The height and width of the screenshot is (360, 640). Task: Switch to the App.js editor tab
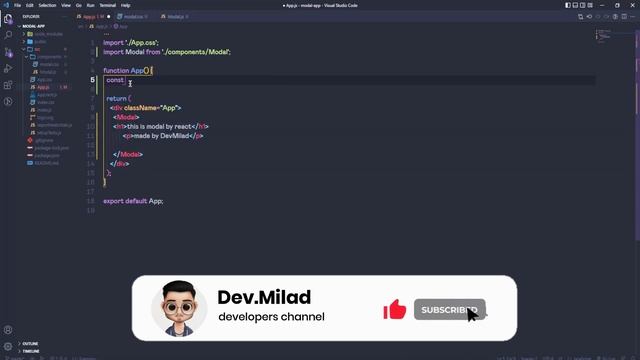tap(93, 17)
